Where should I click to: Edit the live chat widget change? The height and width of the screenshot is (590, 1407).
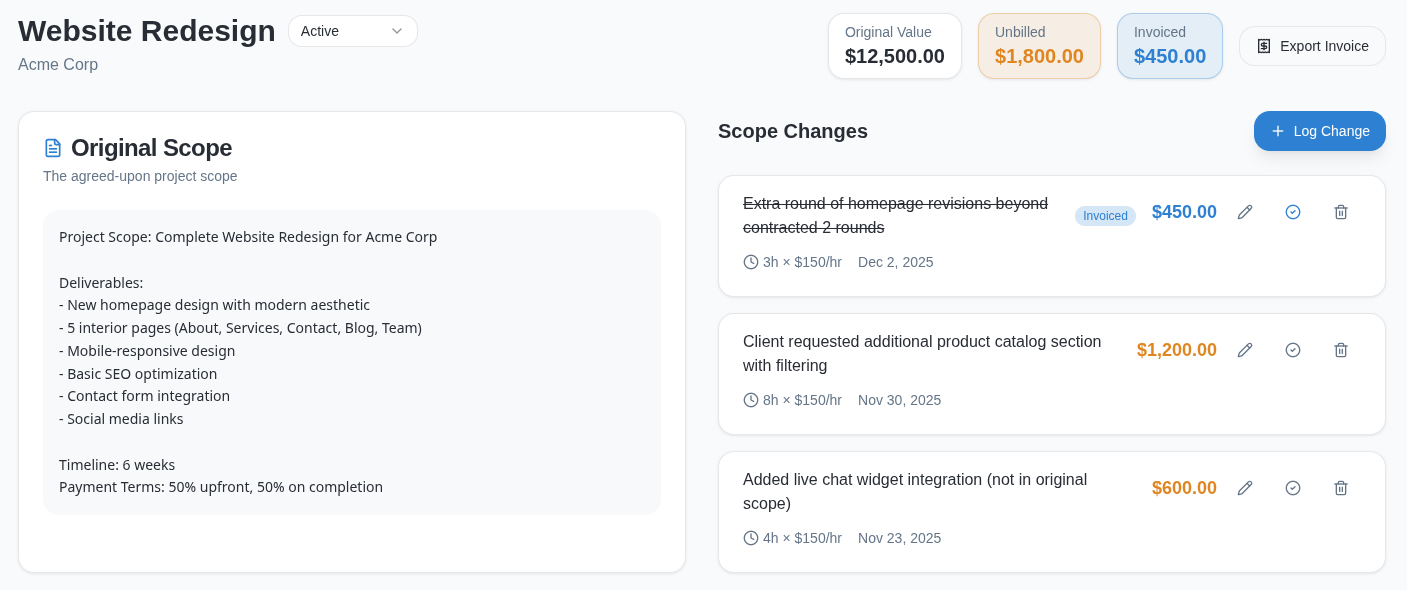[1245, 488]
